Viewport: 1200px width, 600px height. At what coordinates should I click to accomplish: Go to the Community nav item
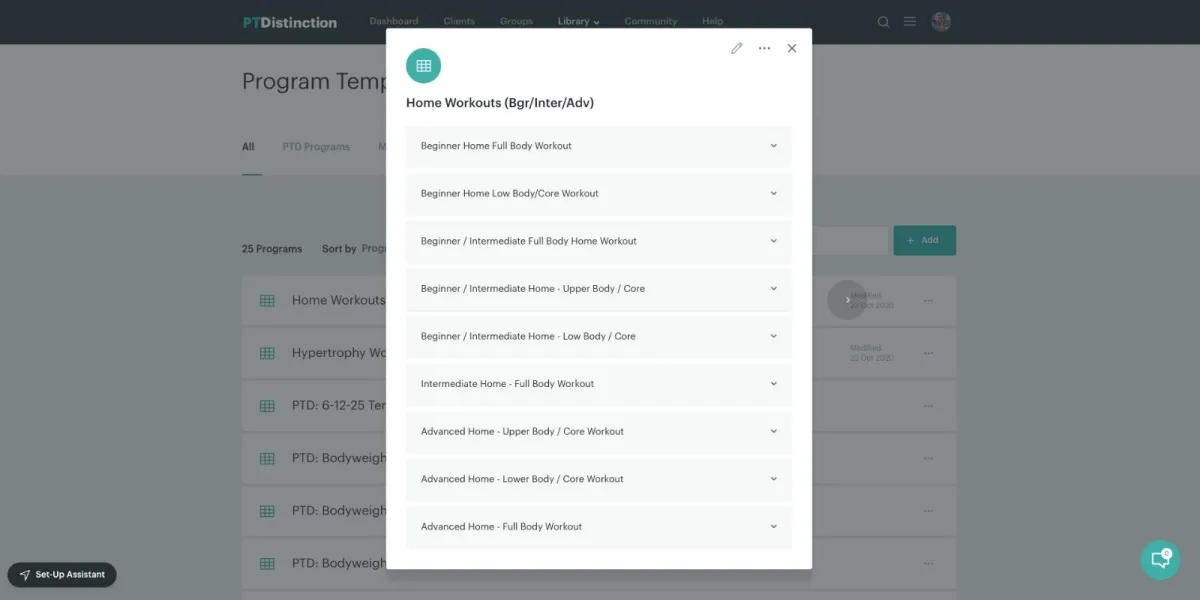(651, 21)
